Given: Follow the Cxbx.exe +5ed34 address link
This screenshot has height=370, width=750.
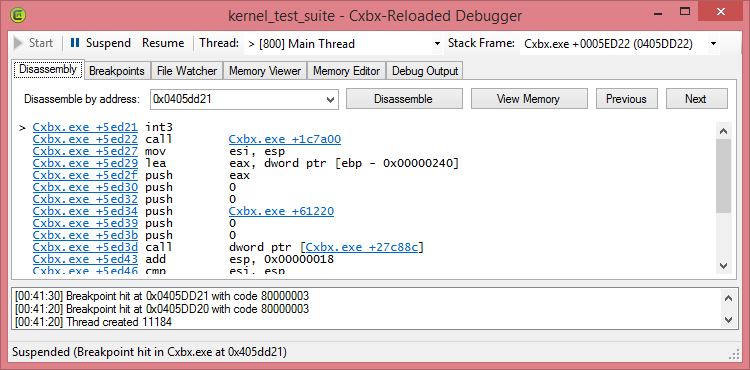Looking at the screenshot, I should coord(85,211).
